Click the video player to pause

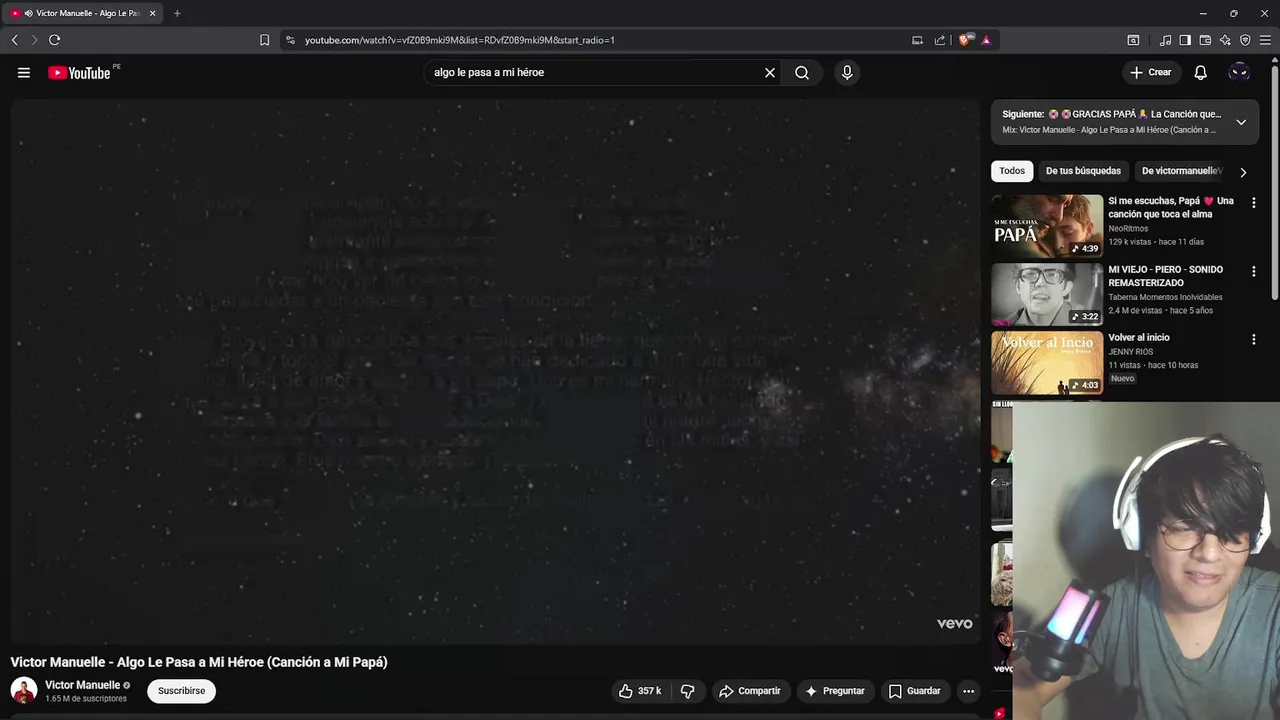coord(495,370)
